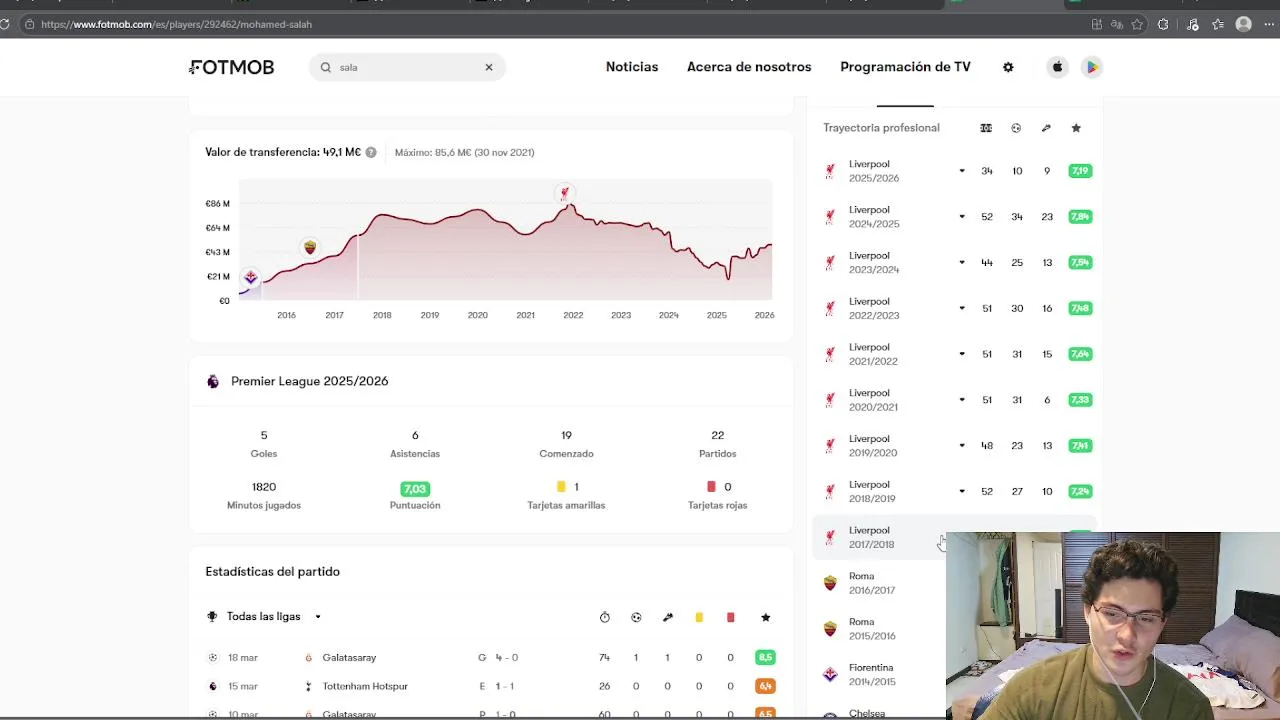Open the browser profile avatar
The height and width of the screenshot is (720, 1280).
coord(1244,24)
